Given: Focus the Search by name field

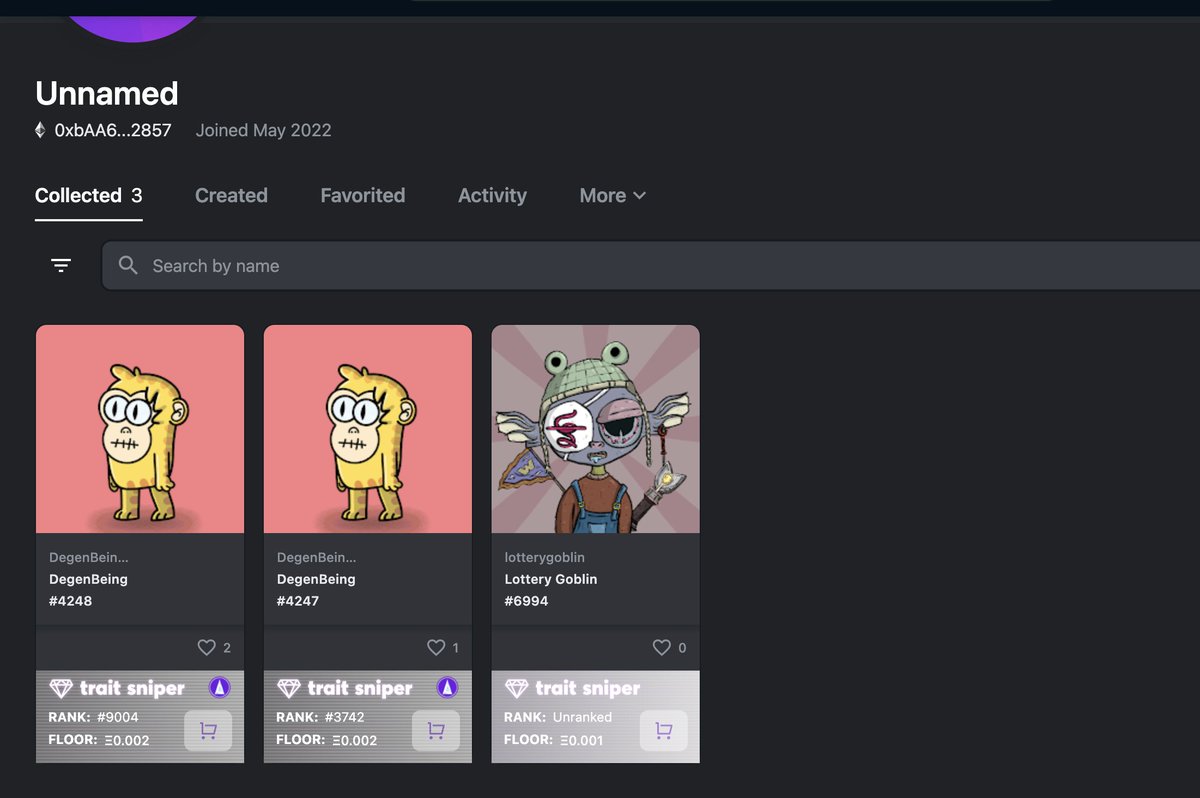Looking at the screenshot, I should tap(650, 266).
